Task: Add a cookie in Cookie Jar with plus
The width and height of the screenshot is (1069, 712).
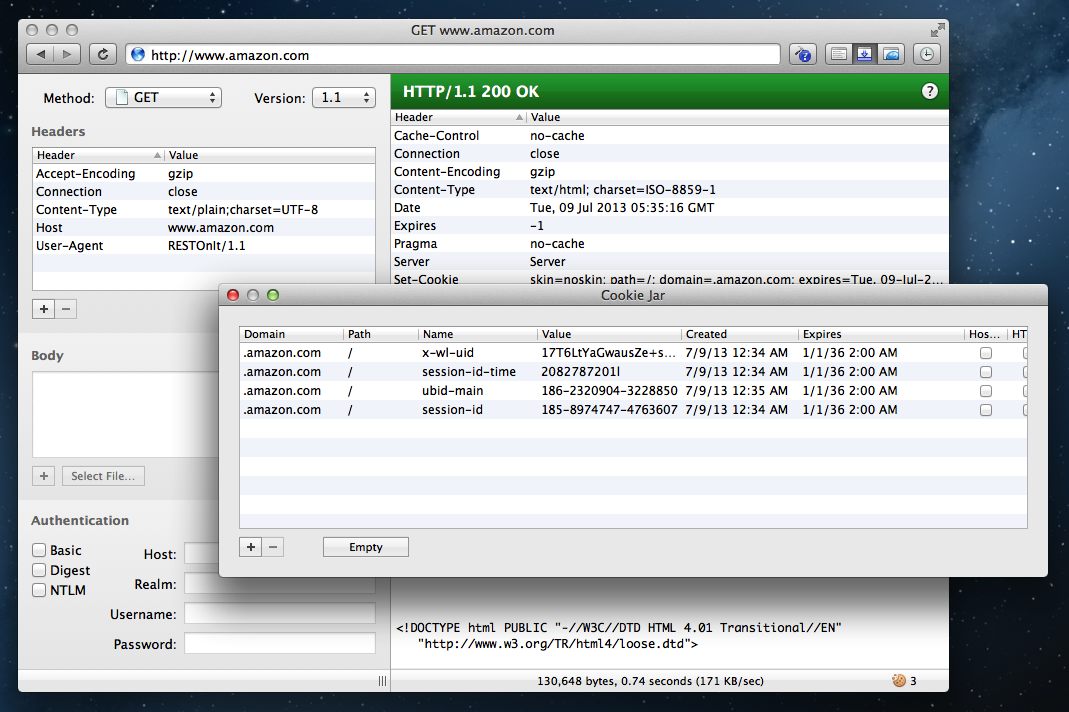Action: tap(251, 547)
